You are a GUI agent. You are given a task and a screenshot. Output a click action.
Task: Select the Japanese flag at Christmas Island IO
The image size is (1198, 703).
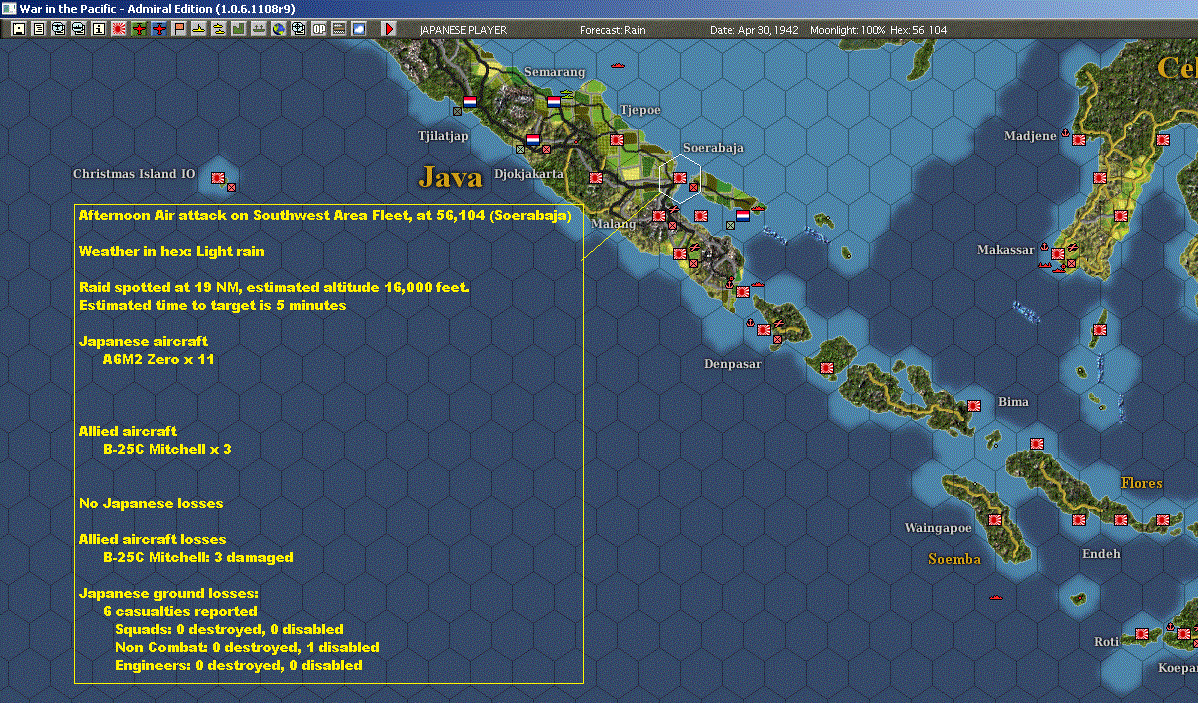coord(218,178)
